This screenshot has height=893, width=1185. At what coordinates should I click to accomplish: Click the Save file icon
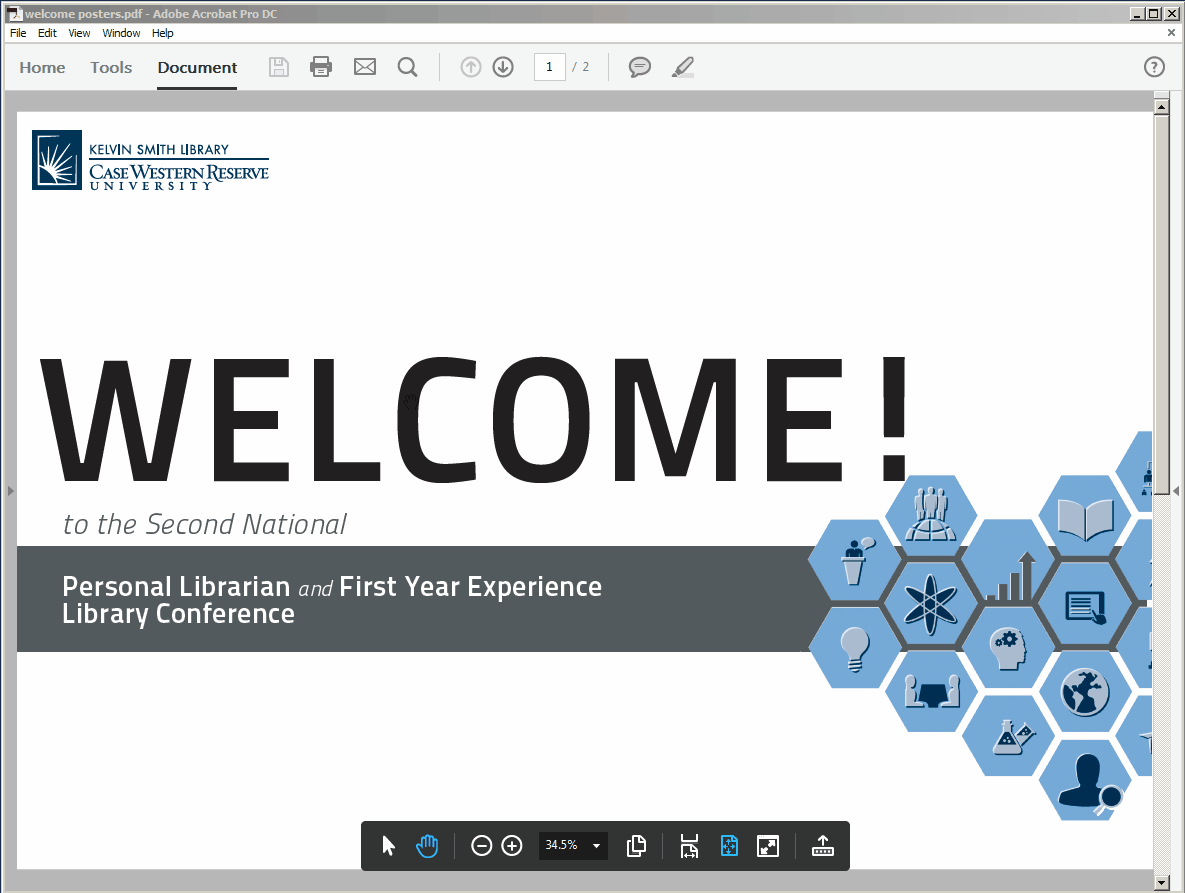click(x=279, y=67)
